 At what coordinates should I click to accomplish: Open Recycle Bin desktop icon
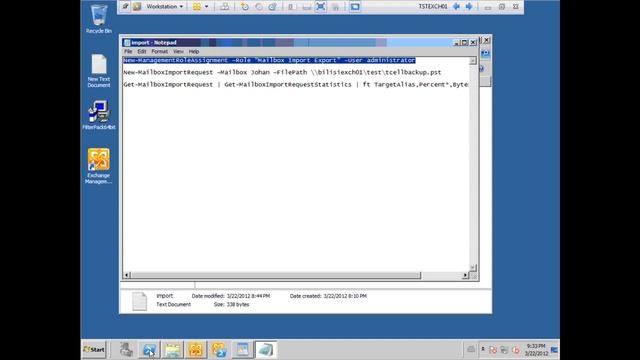point(99,19)
